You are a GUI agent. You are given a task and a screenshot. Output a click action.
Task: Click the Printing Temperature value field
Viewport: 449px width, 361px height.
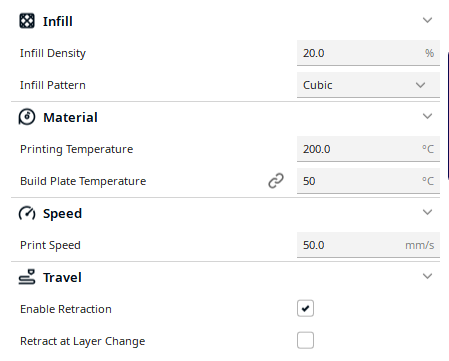[x=368, y=149]
